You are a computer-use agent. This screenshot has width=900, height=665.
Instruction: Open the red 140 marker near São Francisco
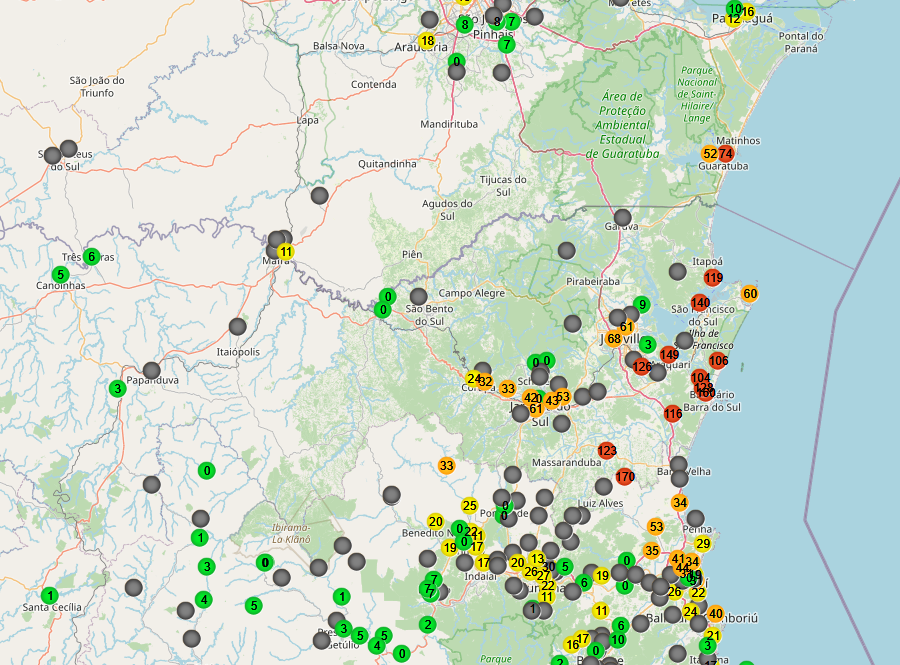(700, 302)
